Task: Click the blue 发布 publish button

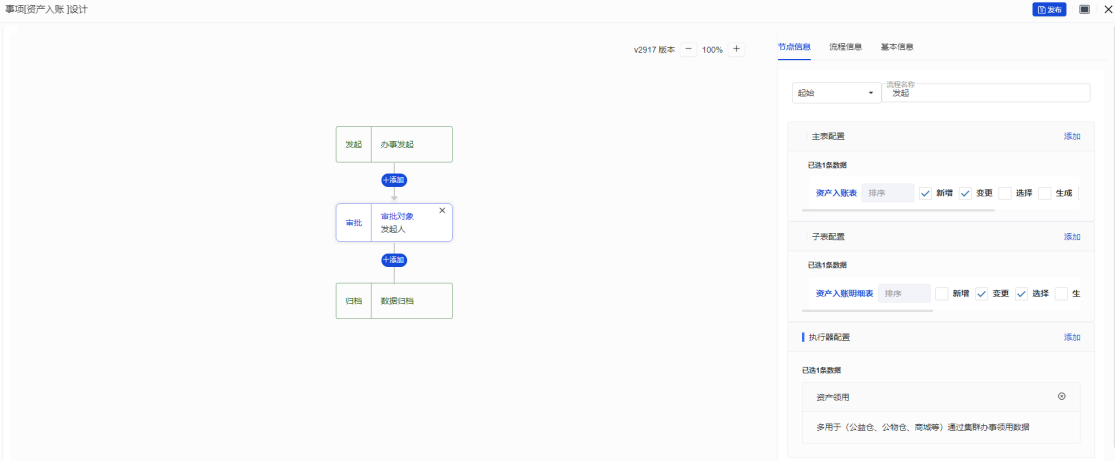Action: pos(1049,9)
